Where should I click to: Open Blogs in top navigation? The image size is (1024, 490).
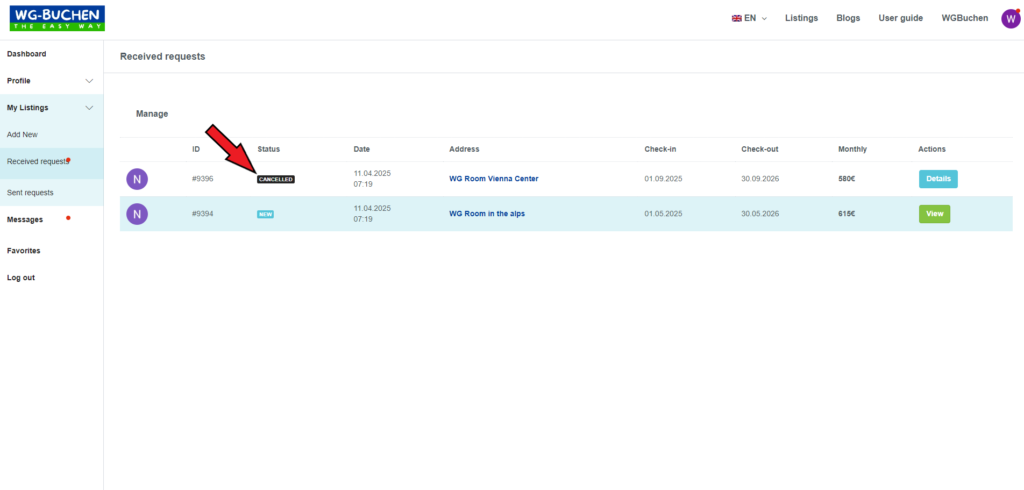(848, 18)
